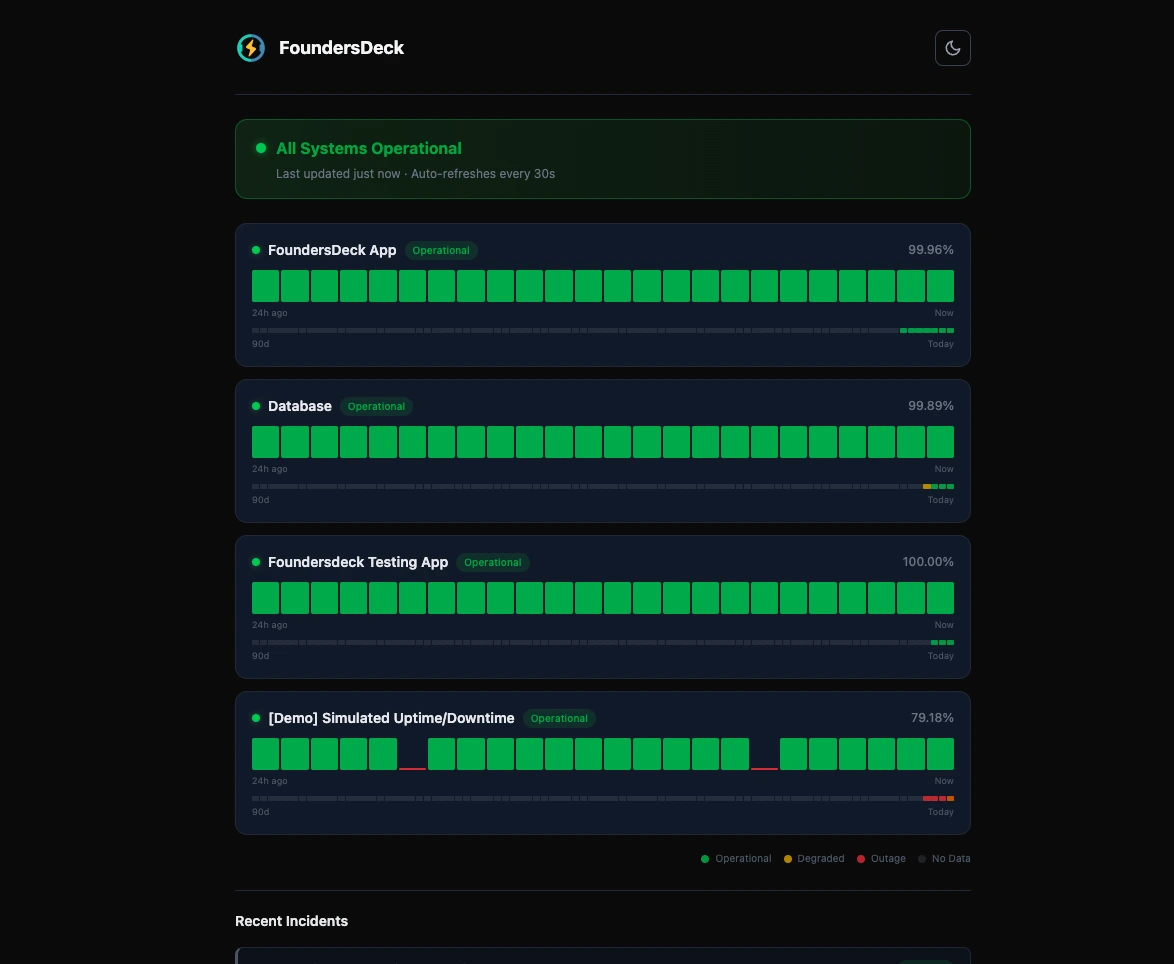Toggle dark mode with the moon button
This screenshot has width=1174, height=964.
click(952, 47)
